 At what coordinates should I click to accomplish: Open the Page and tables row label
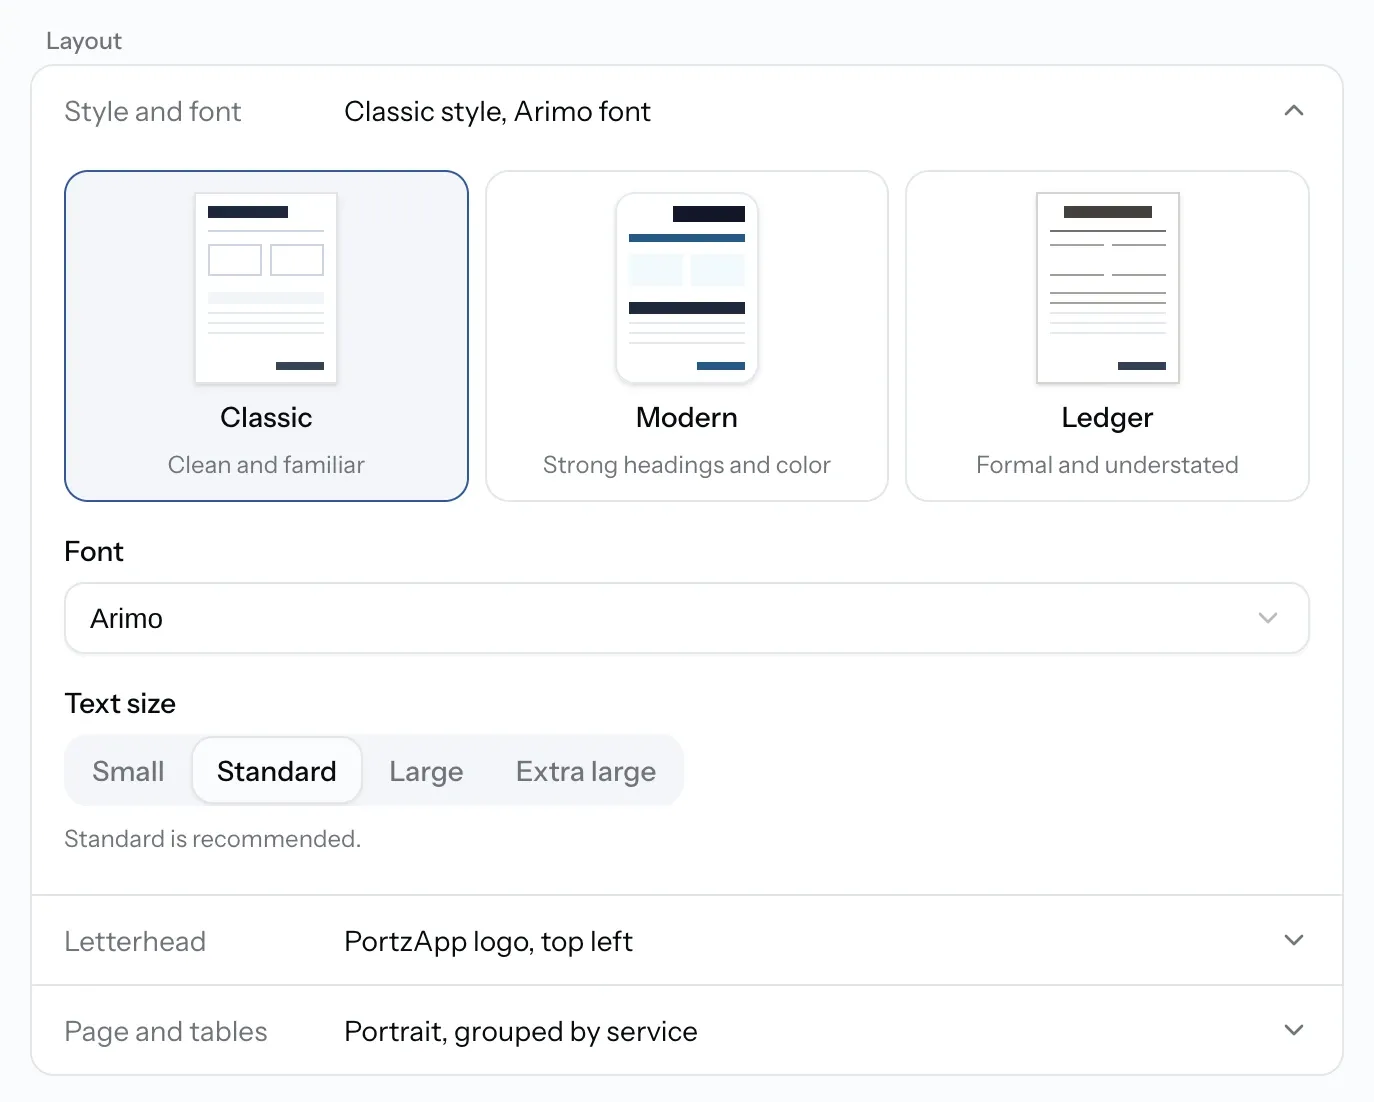pos(166,1031)
